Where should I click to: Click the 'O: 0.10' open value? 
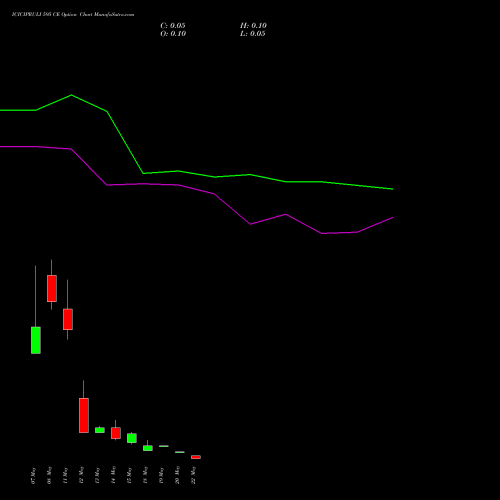click(173, 34)
